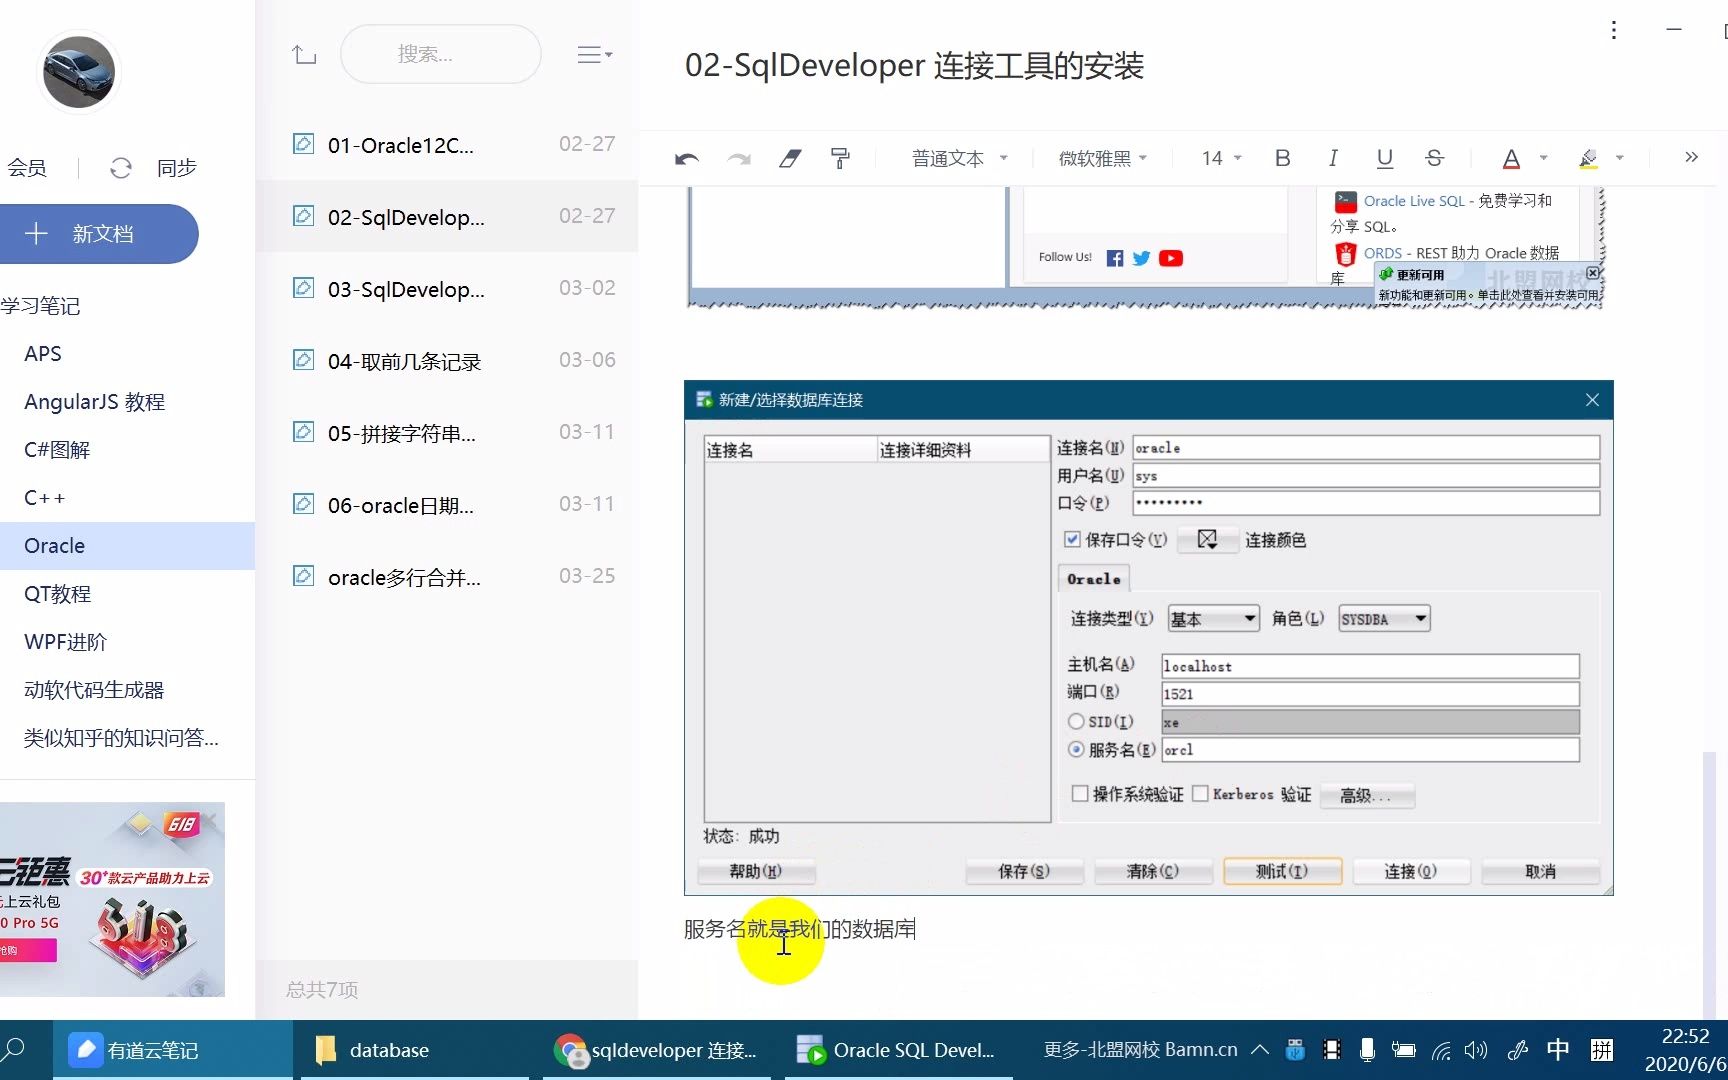Screen dimensions: 1728x1080
Task: Select the WPF进阶 folder
Action: point(127,642)
